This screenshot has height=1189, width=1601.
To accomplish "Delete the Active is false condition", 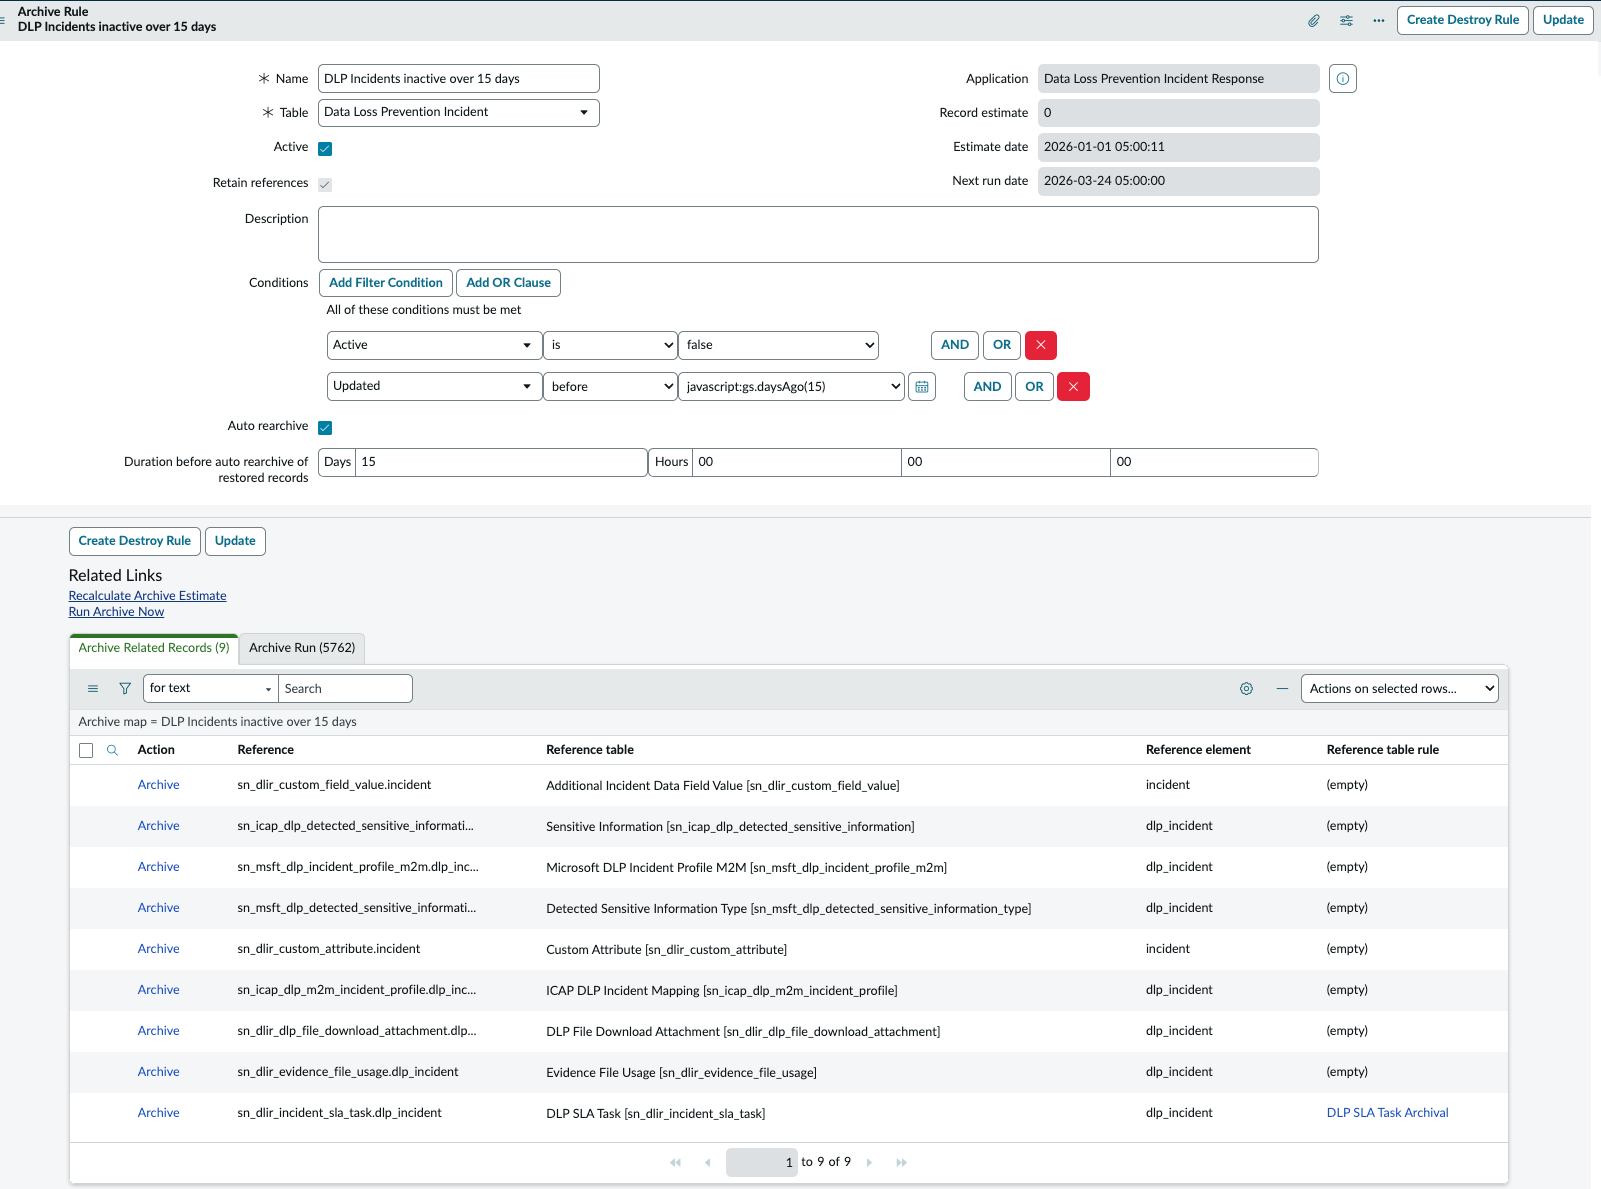I will tap(1041, 345).
